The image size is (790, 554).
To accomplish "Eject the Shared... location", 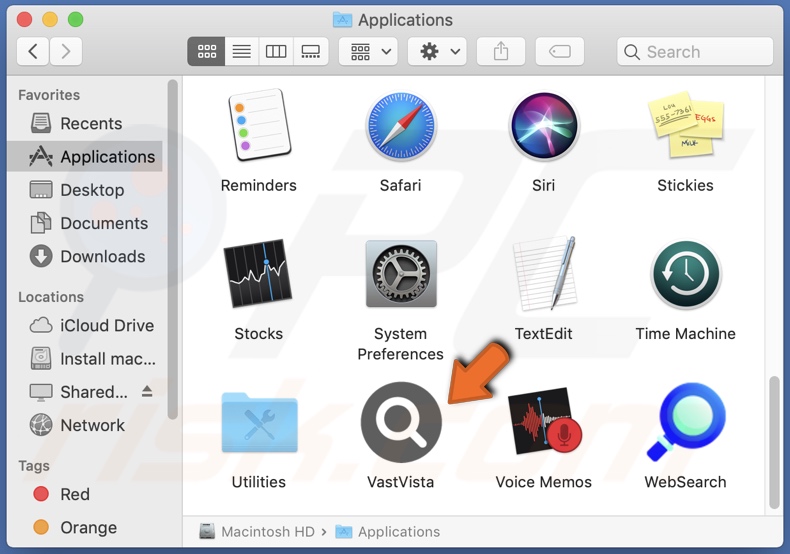I will click(x=147, y=391).
